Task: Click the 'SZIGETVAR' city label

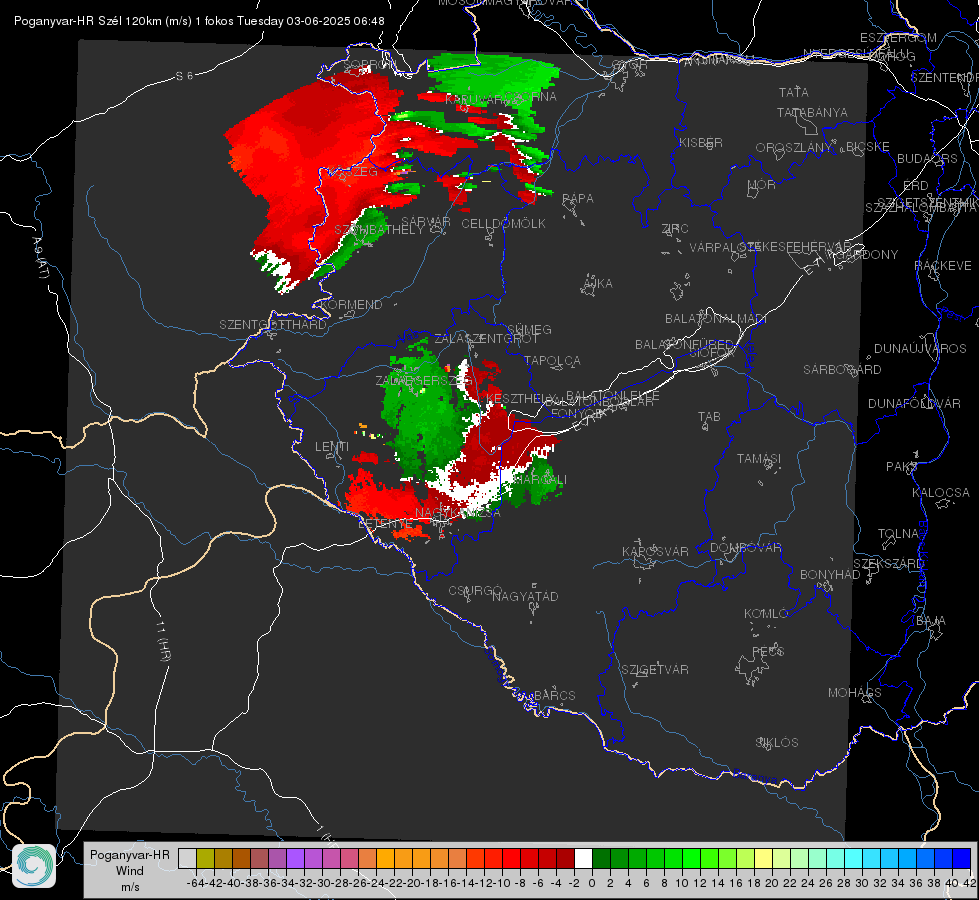Action: pos(655,670)
